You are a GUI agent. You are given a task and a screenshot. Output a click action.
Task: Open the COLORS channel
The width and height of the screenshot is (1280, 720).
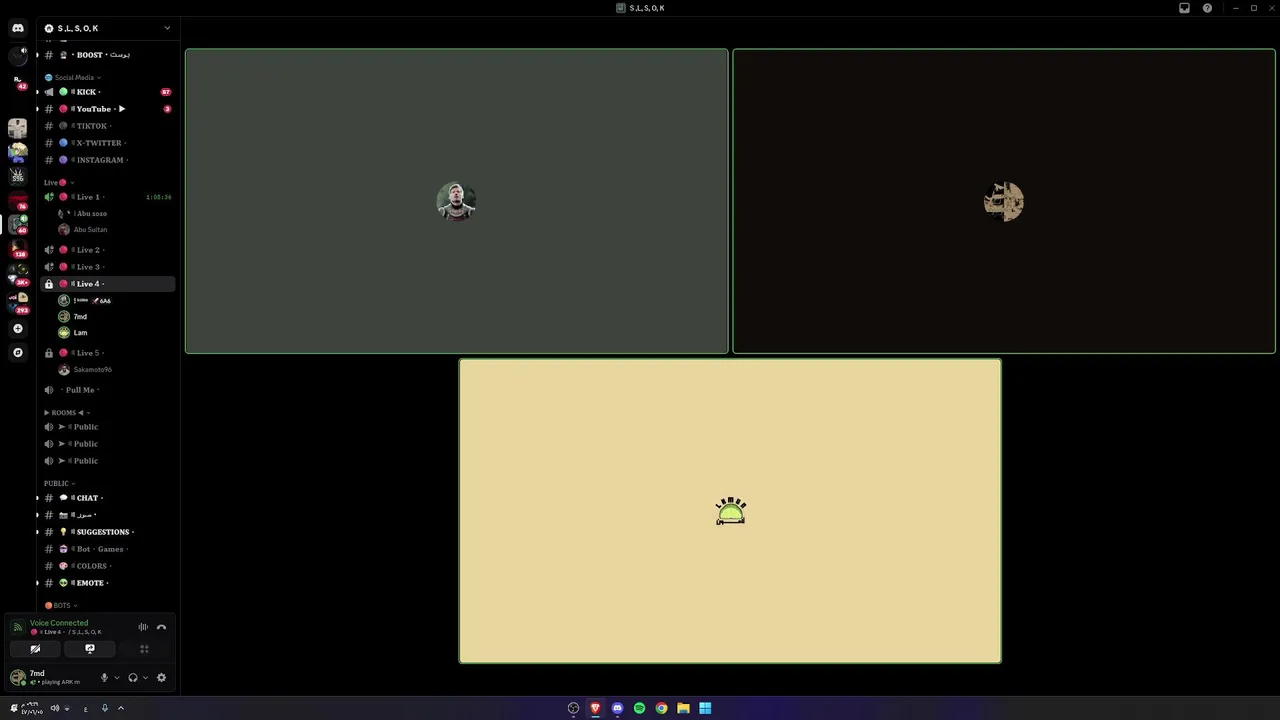(x=108, y=566)
